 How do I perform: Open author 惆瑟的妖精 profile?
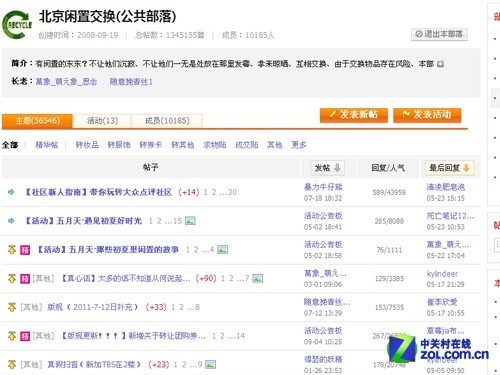point(323,359)
